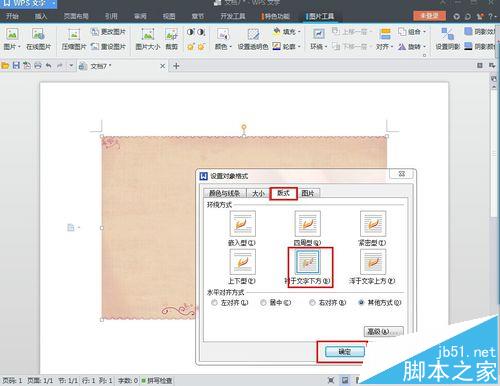This screenshot has height=386, width=500.
Task: Select the 四周型 square wrapping option
Action: (x=307, y=228)
